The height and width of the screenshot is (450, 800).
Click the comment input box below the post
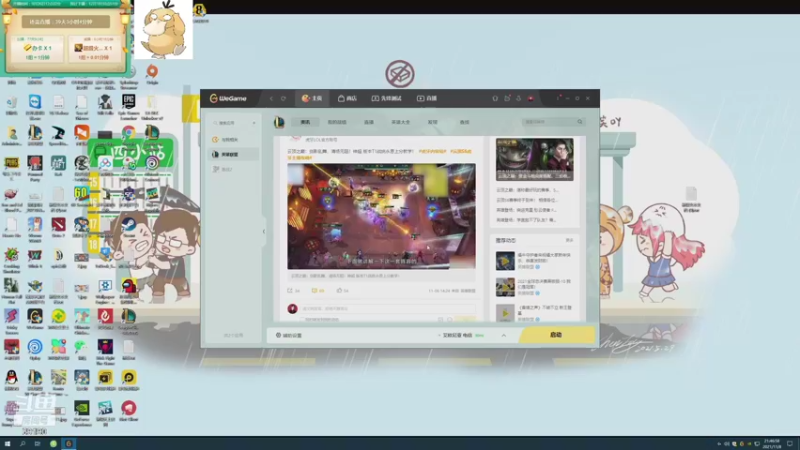pos(388,309)
